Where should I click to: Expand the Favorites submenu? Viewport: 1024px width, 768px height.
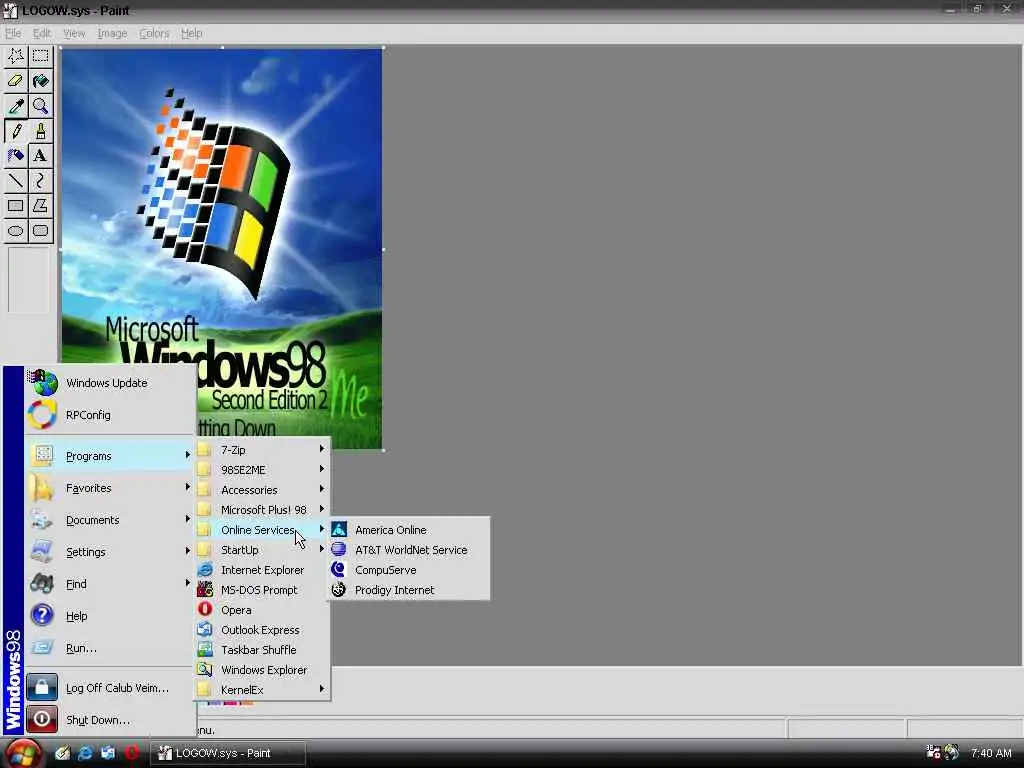110,488
